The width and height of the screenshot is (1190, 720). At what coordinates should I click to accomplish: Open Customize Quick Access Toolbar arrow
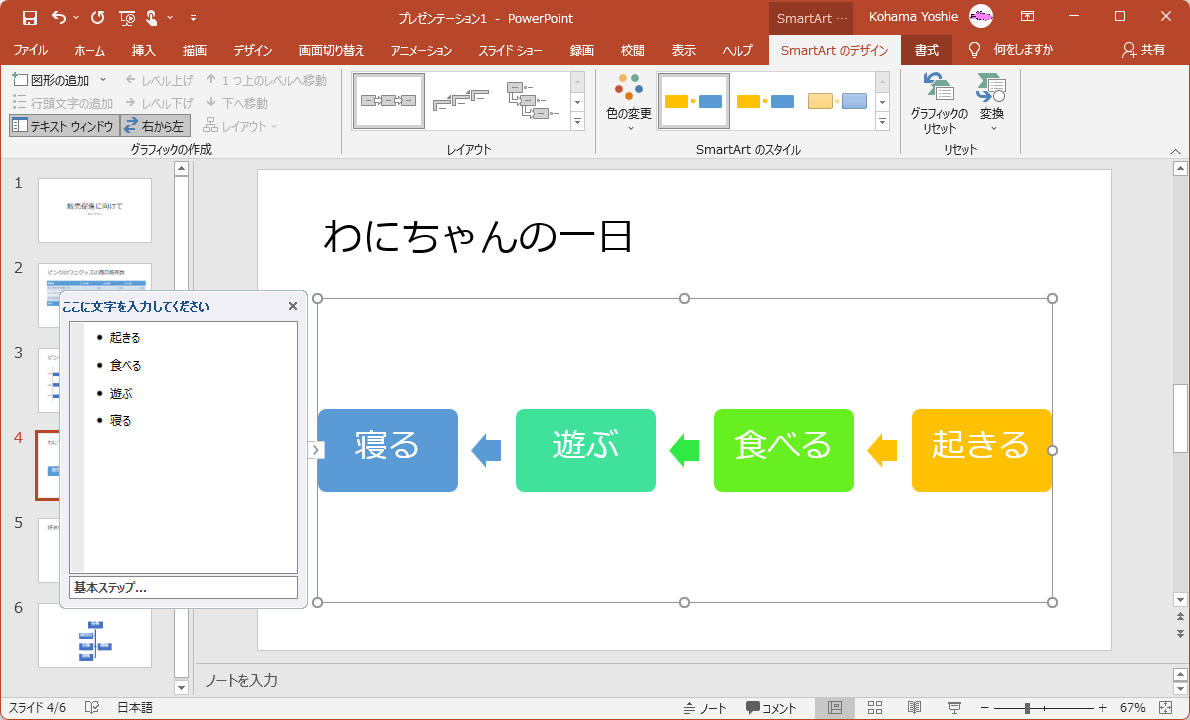point(194,17)
